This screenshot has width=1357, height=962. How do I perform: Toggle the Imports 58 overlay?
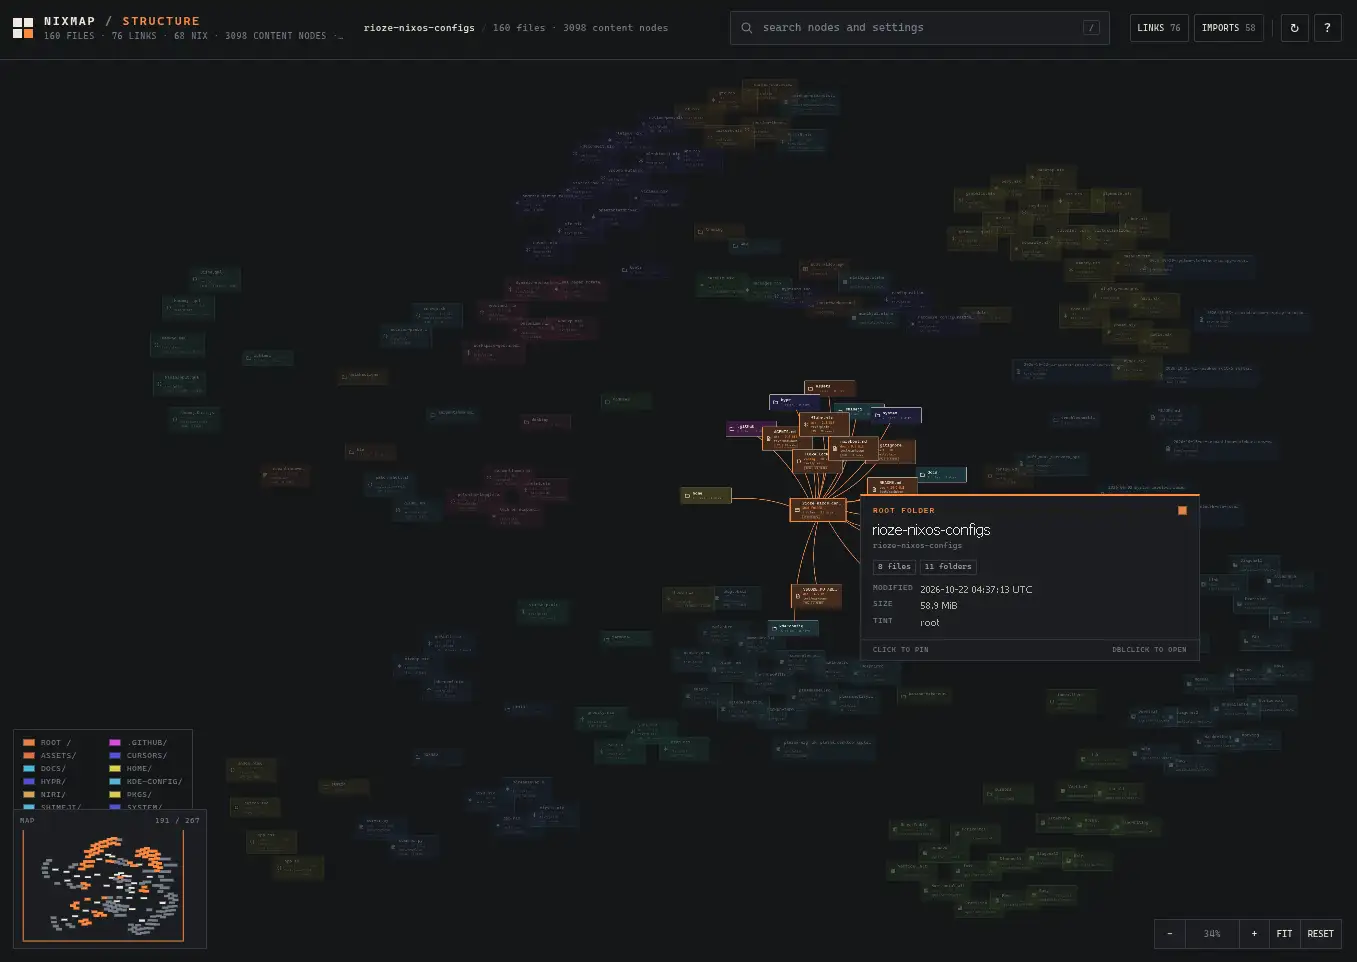pos(1228,28)
